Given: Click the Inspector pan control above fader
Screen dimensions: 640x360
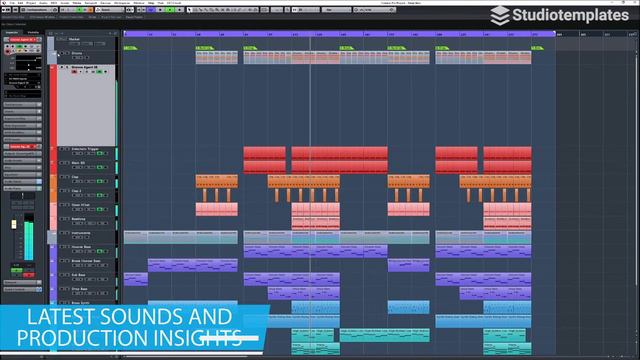Looking at the screenshot, I should coord(22,196).
